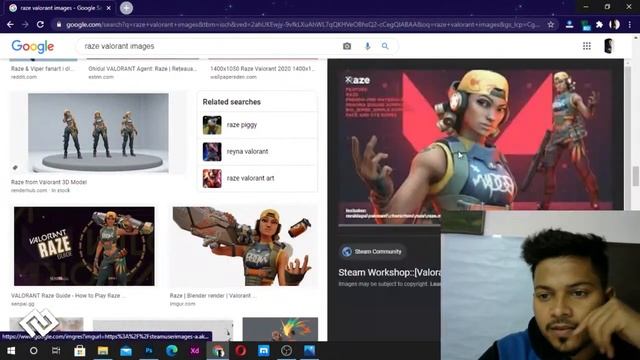The image size is (640, 360).
Task: Open the Google account avatar
Action: [x=609, y=46]
